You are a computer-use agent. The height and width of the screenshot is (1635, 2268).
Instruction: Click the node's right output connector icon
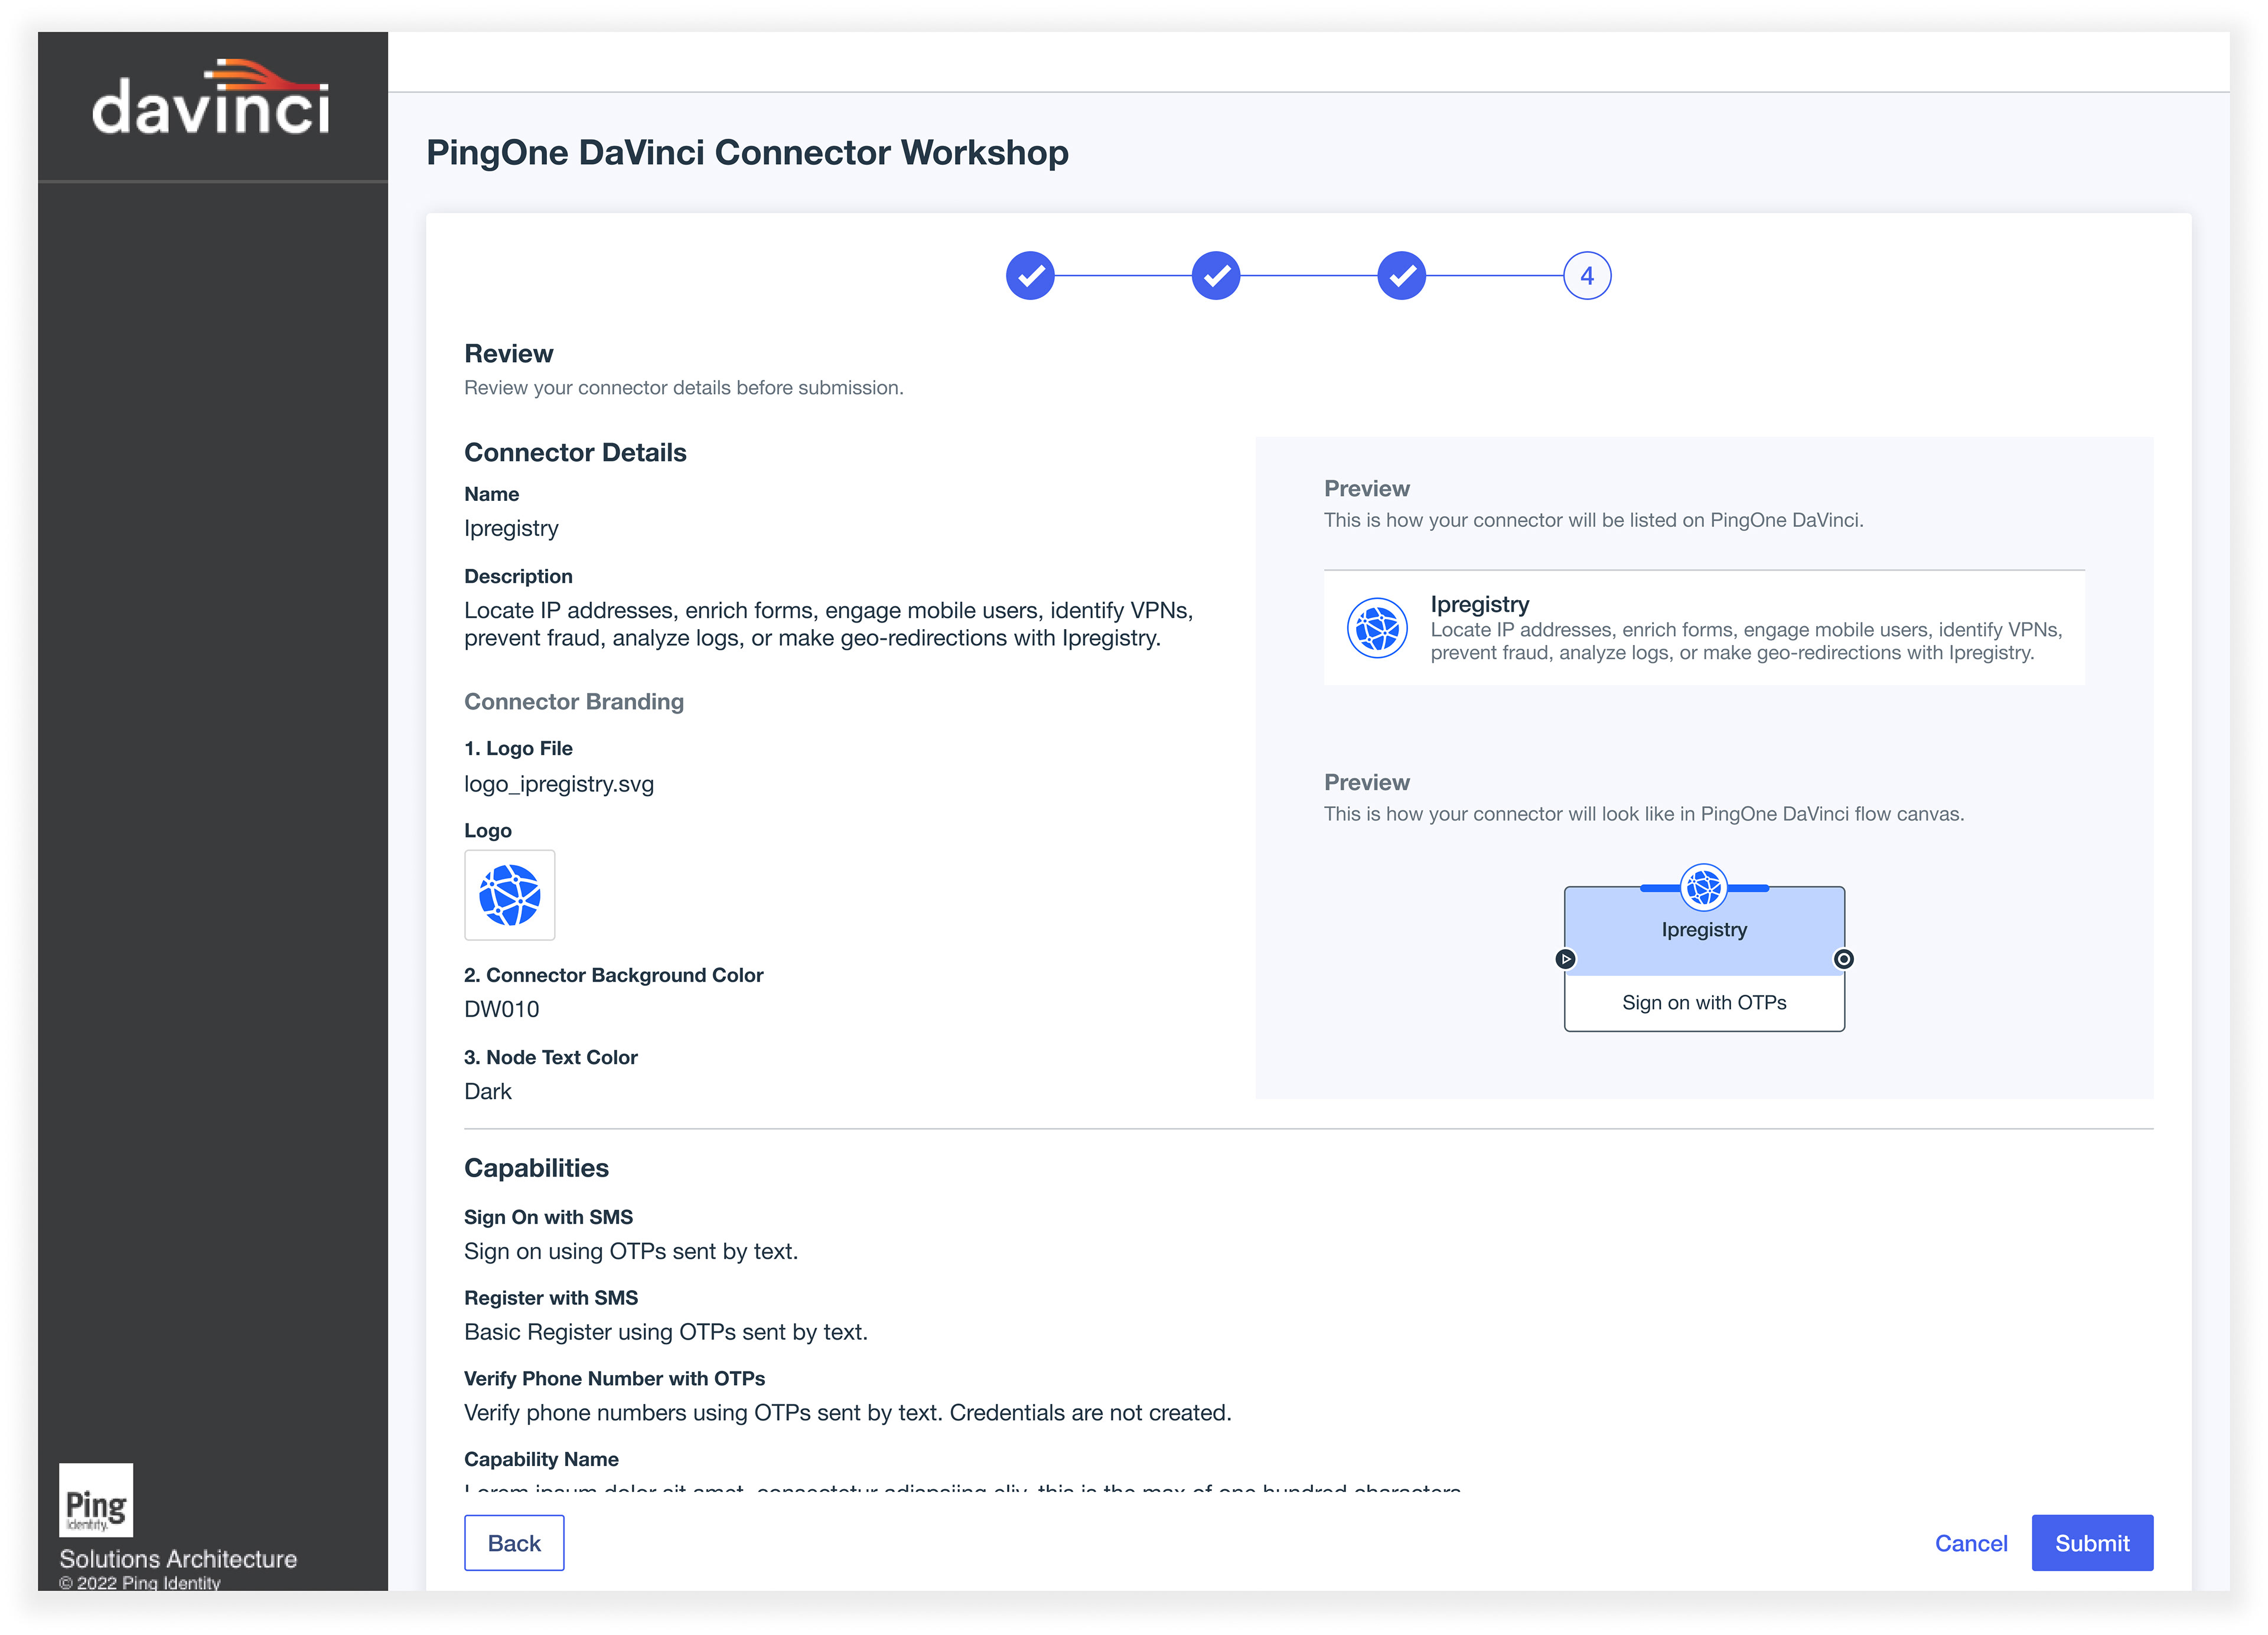pos(1844,959)
